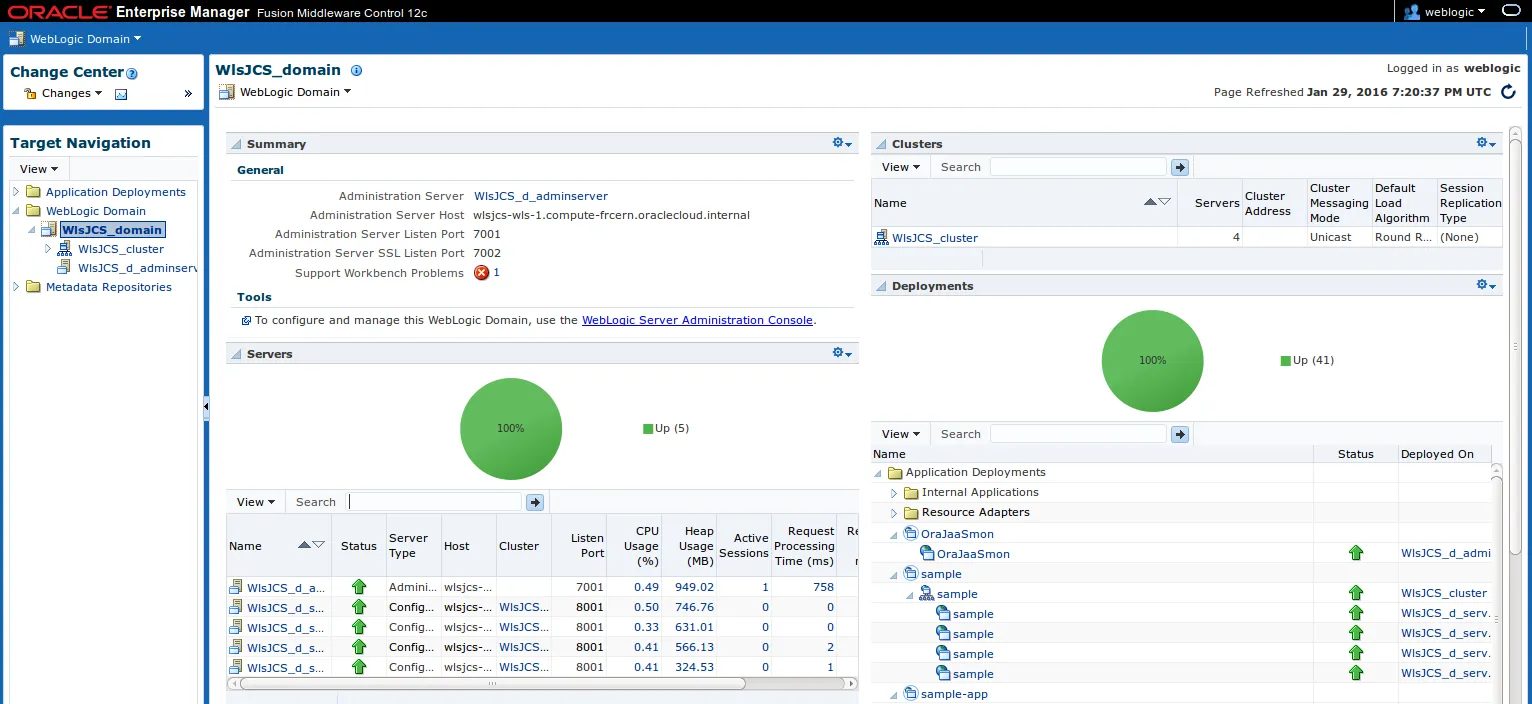1532x704 pixels.
Task: Run the Clusters search with the arrow button
Action: coord(1179,167)
